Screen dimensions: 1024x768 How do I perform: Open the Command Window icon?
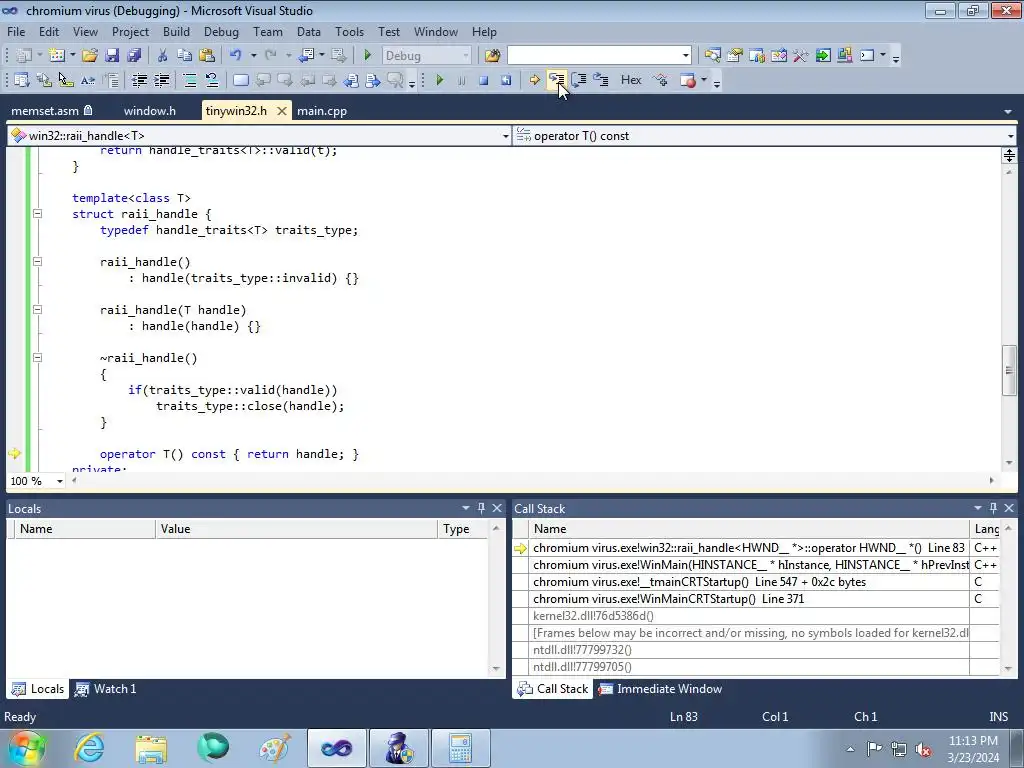867,56
